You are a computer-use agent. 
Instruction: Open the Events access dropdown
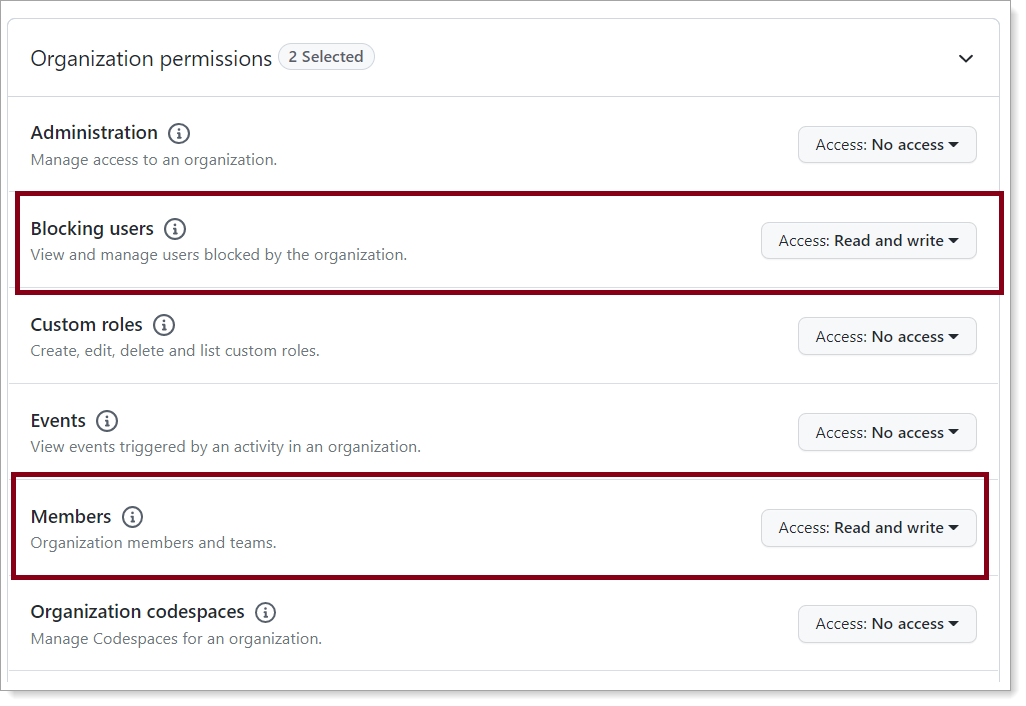point(886,432)
